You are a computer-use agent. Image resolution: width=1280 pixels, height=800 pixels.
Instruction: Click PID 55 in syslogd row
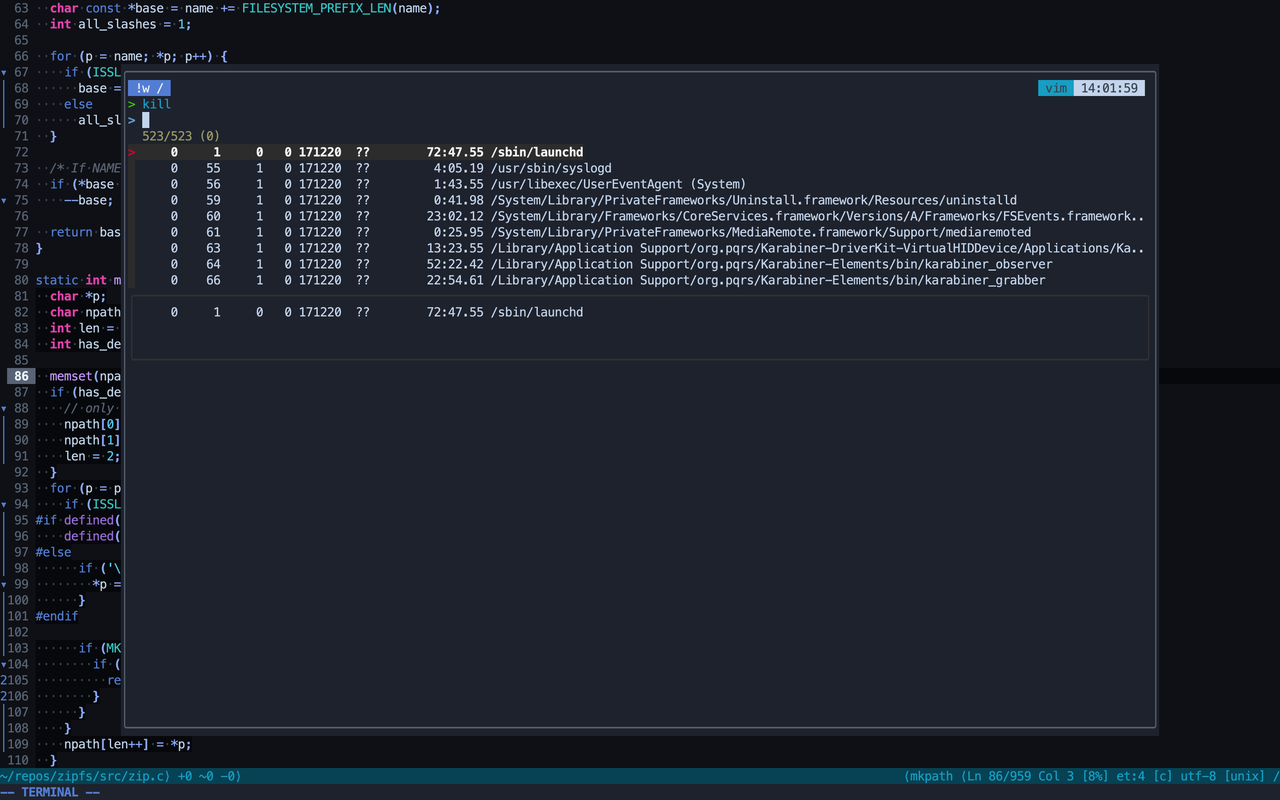coord(214,168)
